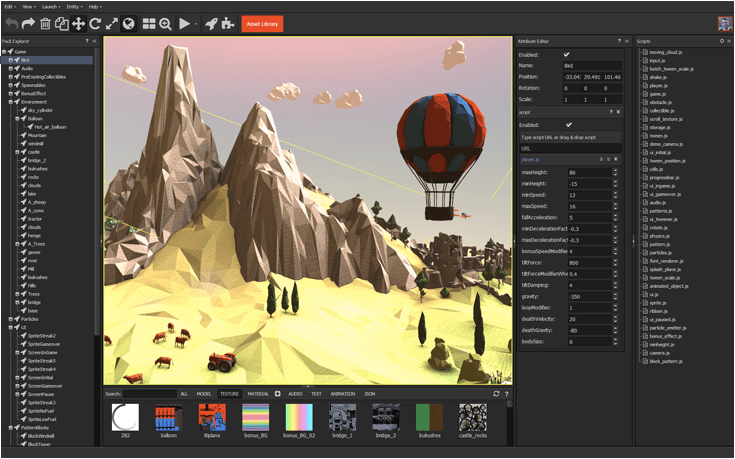This screenshot has height=459, width=735.
Task: Collapse the Scripts panel with the arrows
Action: click(729, 41)
